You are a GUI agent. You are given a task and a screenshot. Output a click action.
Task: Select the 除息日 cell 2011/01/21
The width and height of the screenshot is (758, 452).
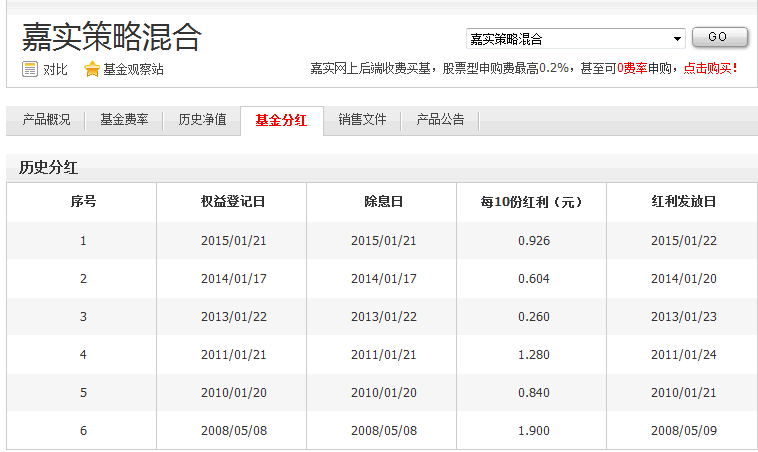pyautogui.click(x=383, y=355)
